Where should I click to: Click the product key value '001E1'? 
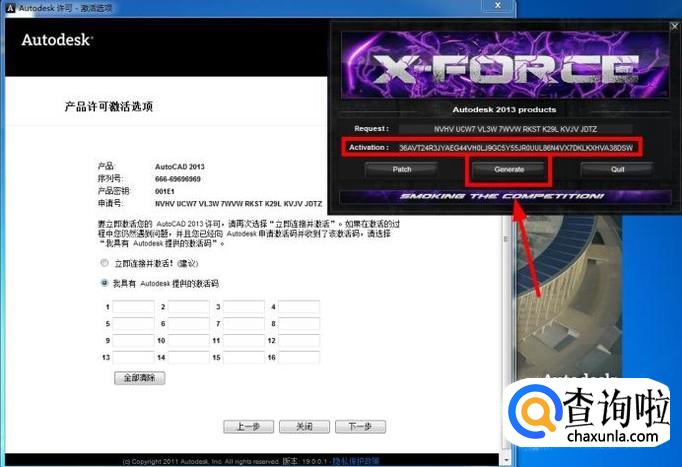pos(164,191)
